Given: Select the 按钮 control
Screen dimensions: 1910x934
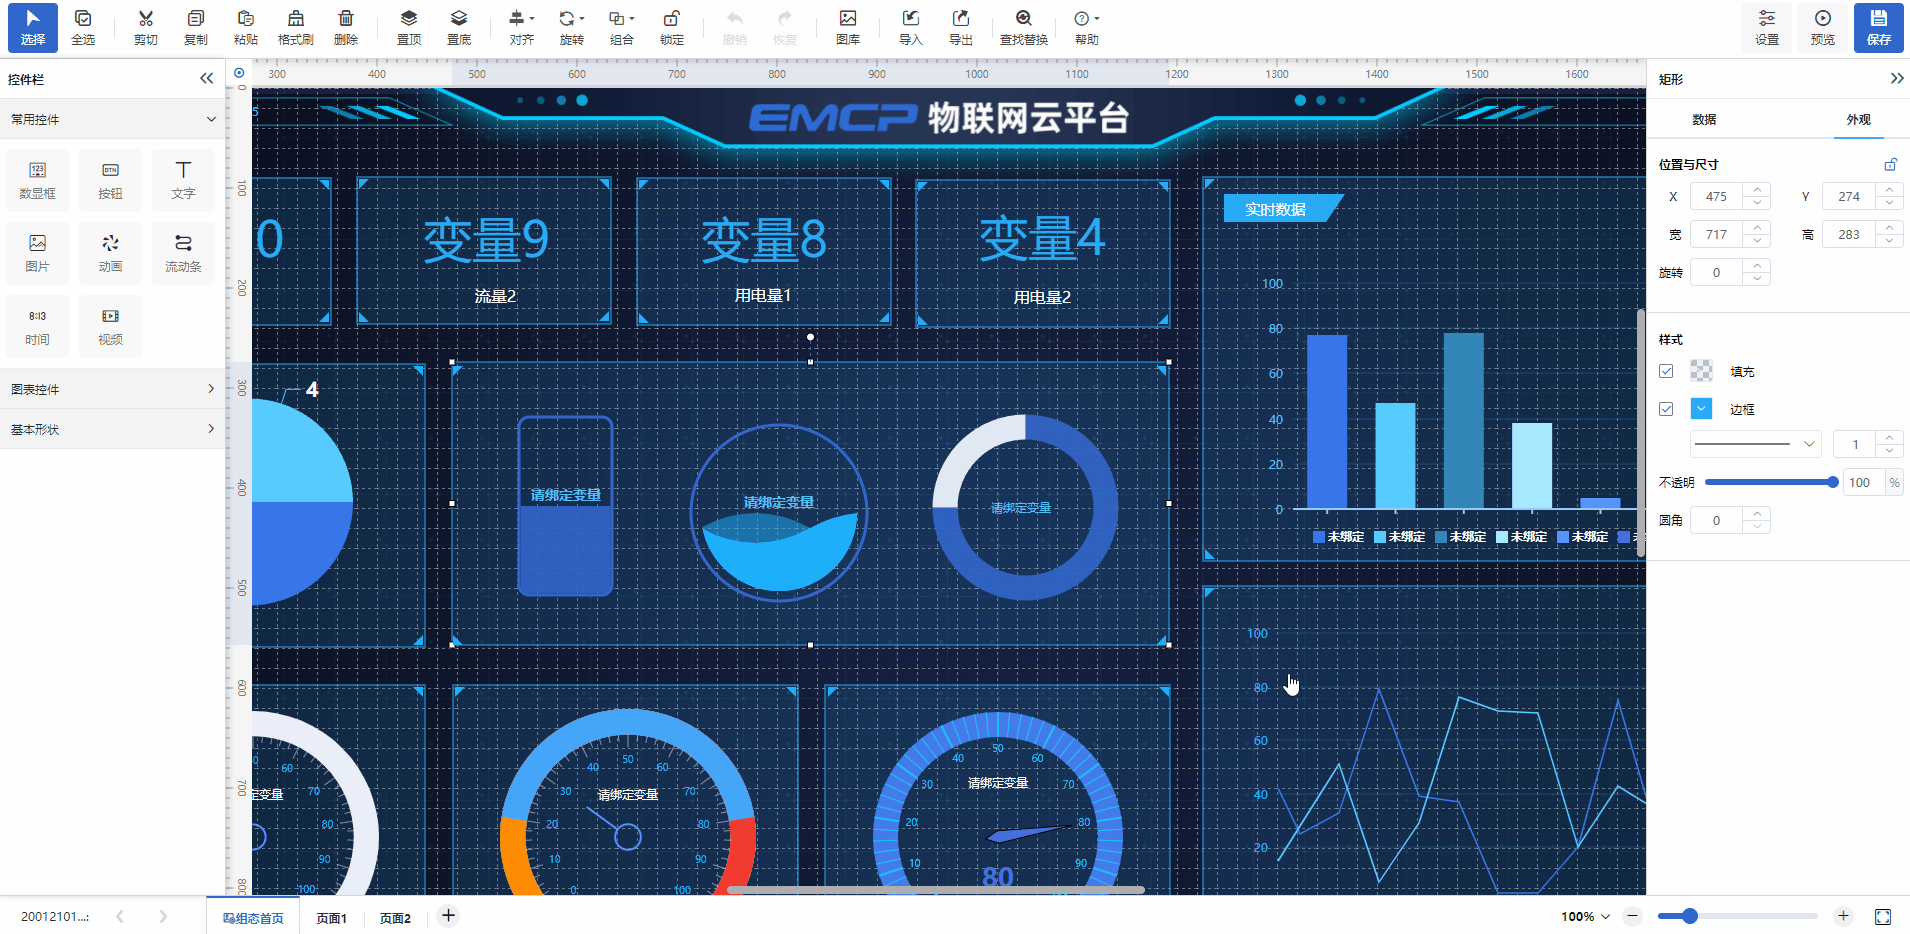Looking at the screenshot, I should [x=111, y=180].
